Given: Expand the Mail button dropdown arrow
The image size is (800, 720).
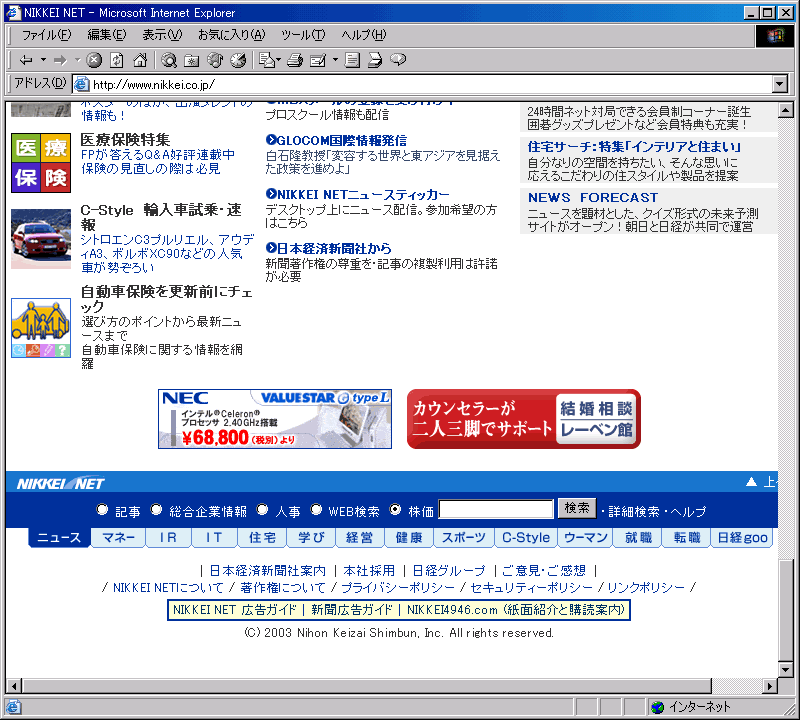Looking at the screenshot, I should 278,60.
